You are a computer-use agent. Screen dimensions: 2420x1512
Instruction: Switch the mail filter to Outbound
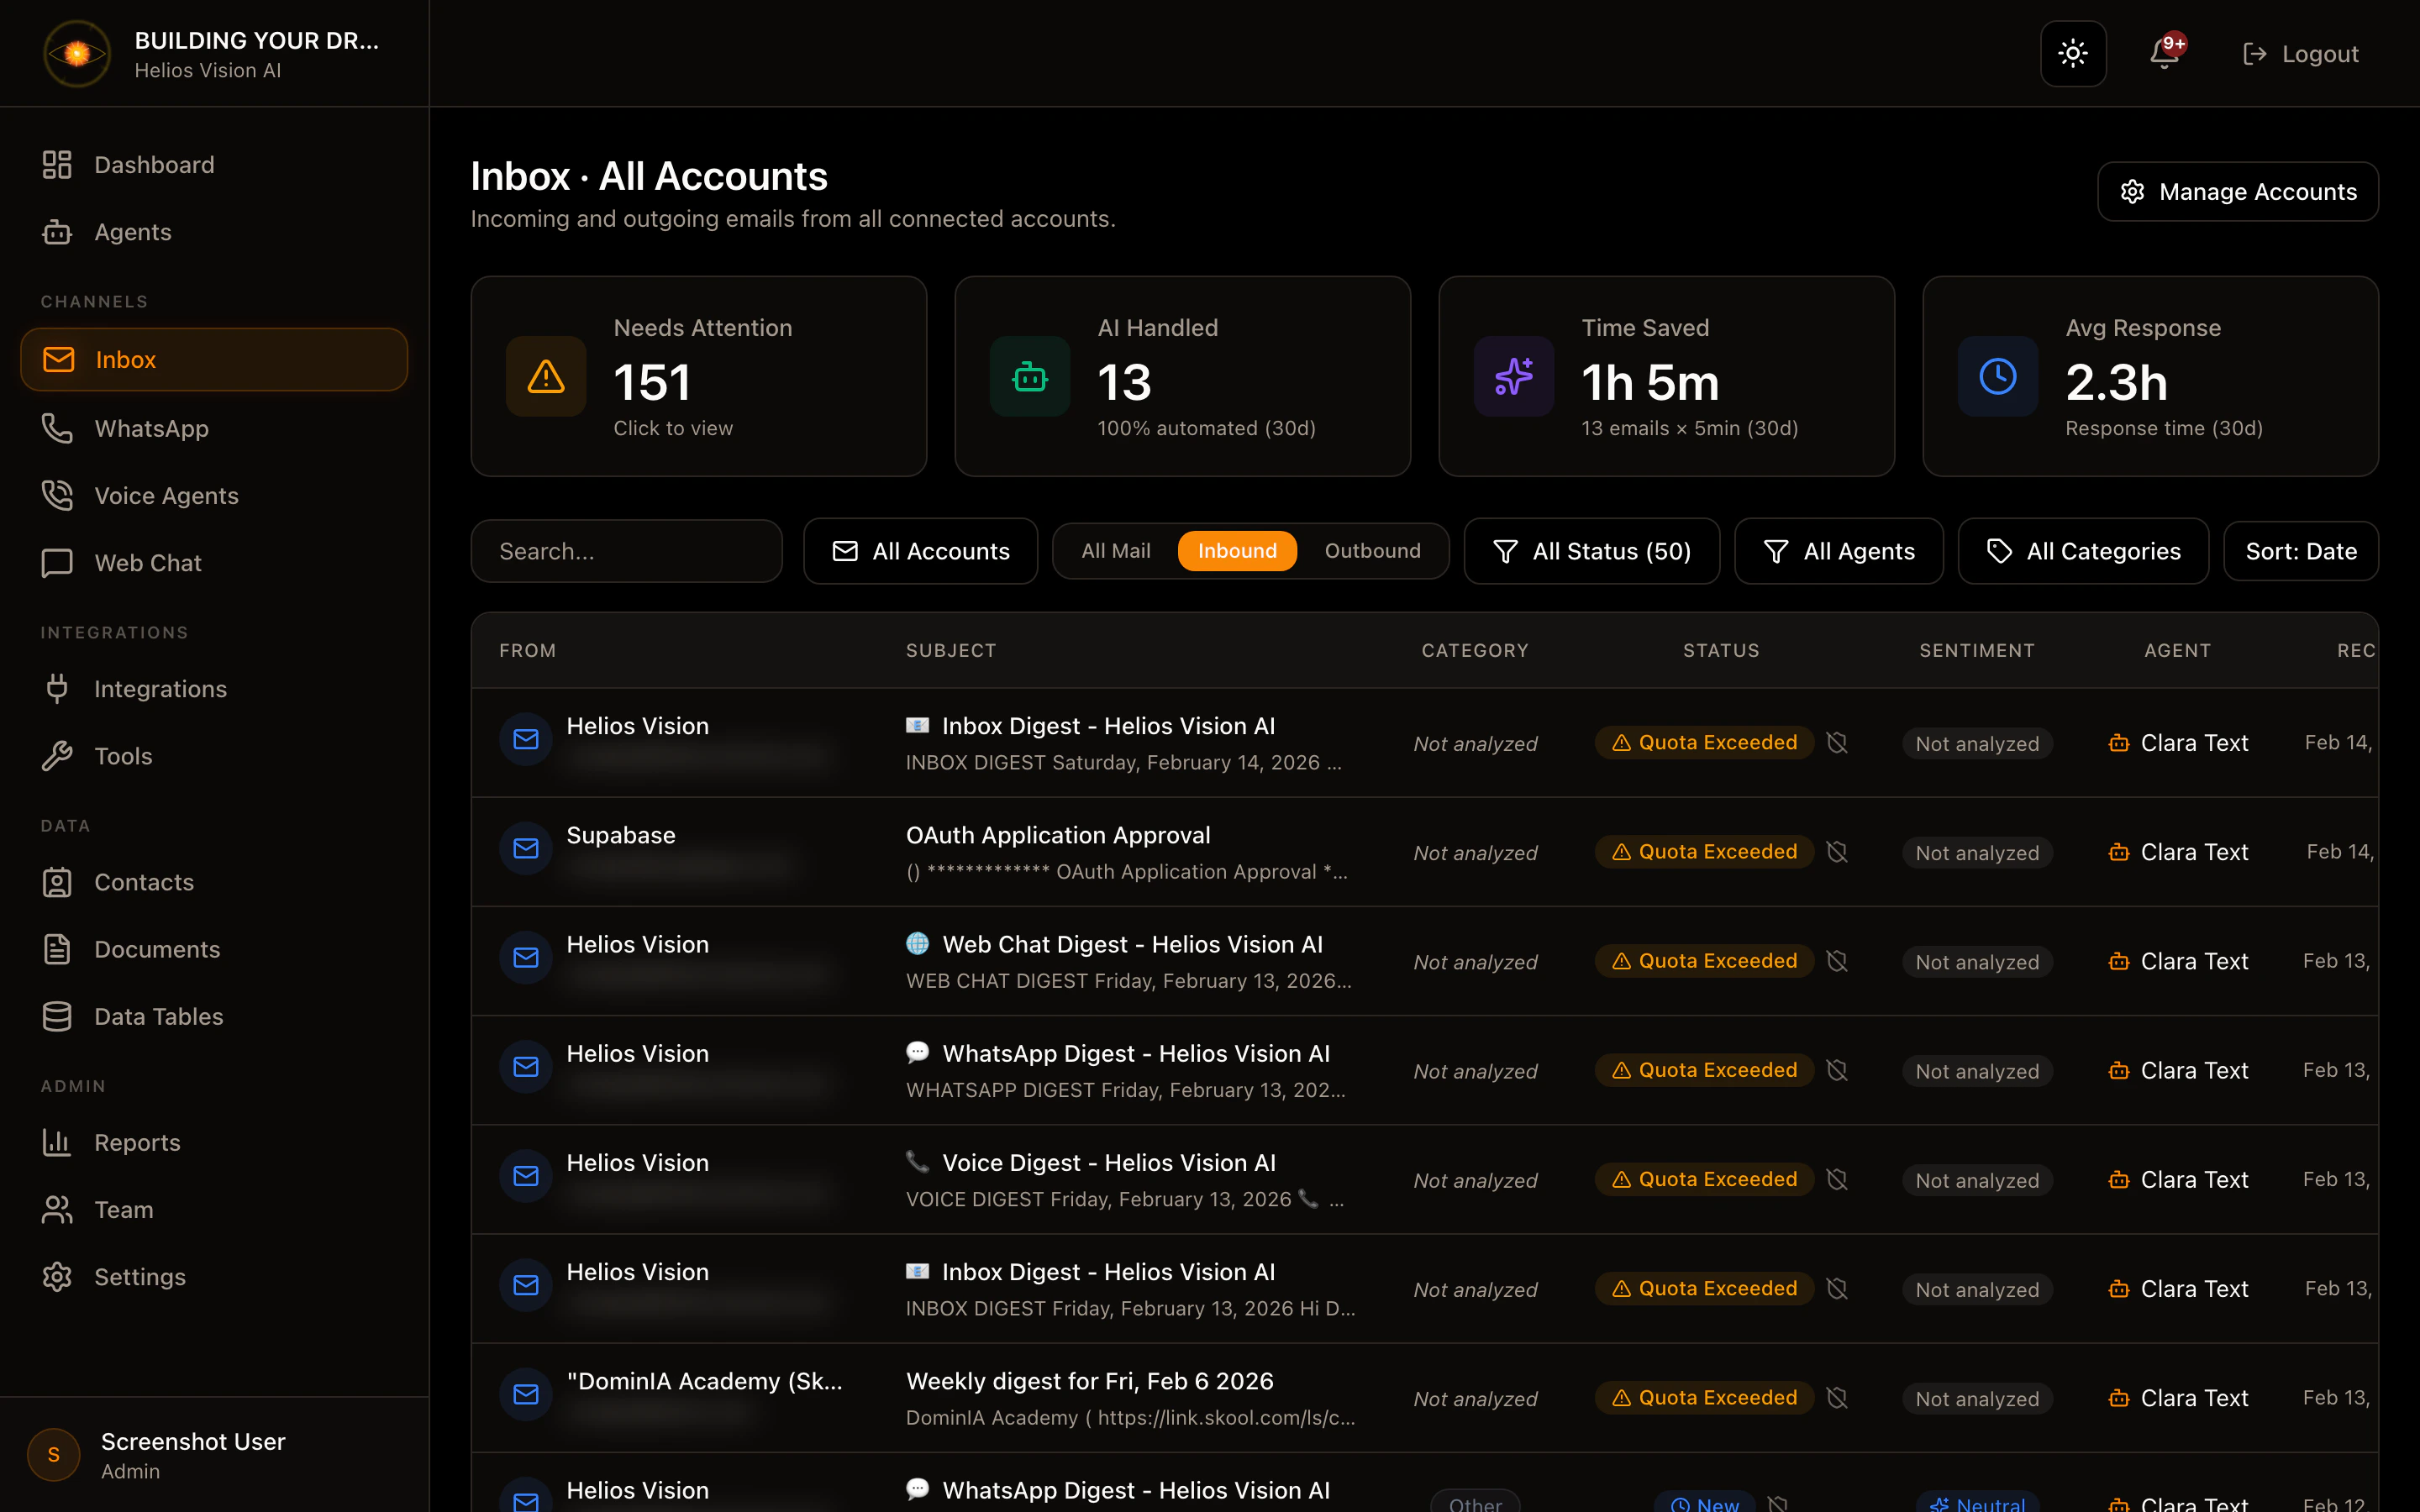pyautogui.click(x=1372, y=551)
